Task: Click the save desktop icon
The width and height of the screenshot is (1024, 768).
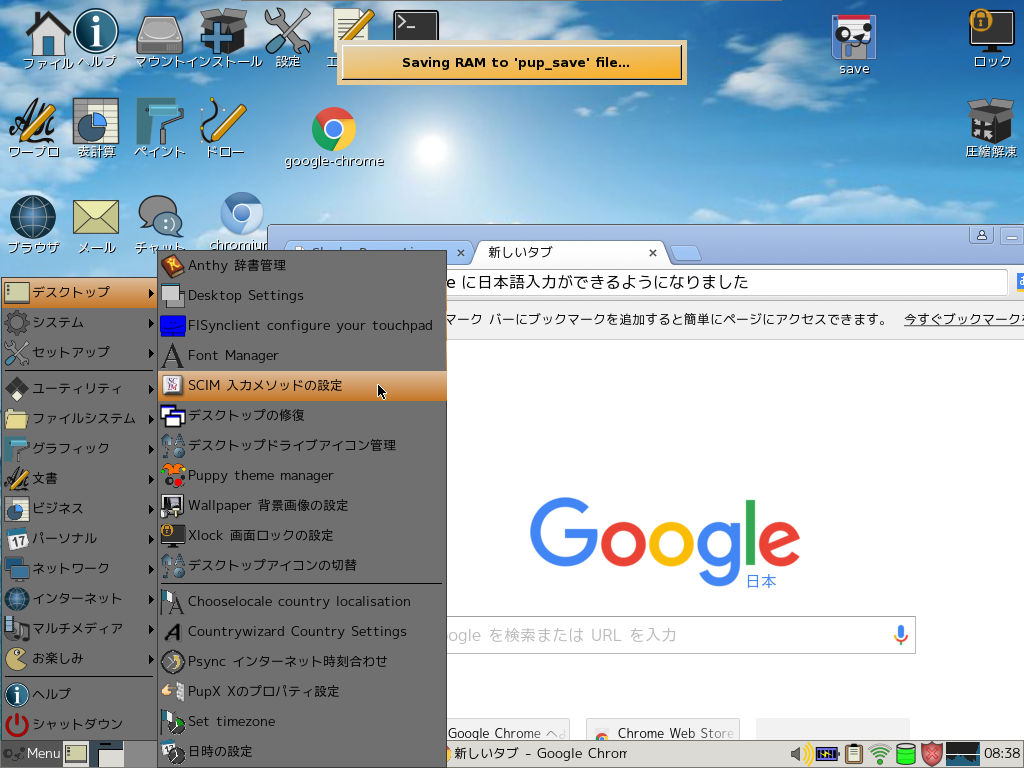Action: 854,44
